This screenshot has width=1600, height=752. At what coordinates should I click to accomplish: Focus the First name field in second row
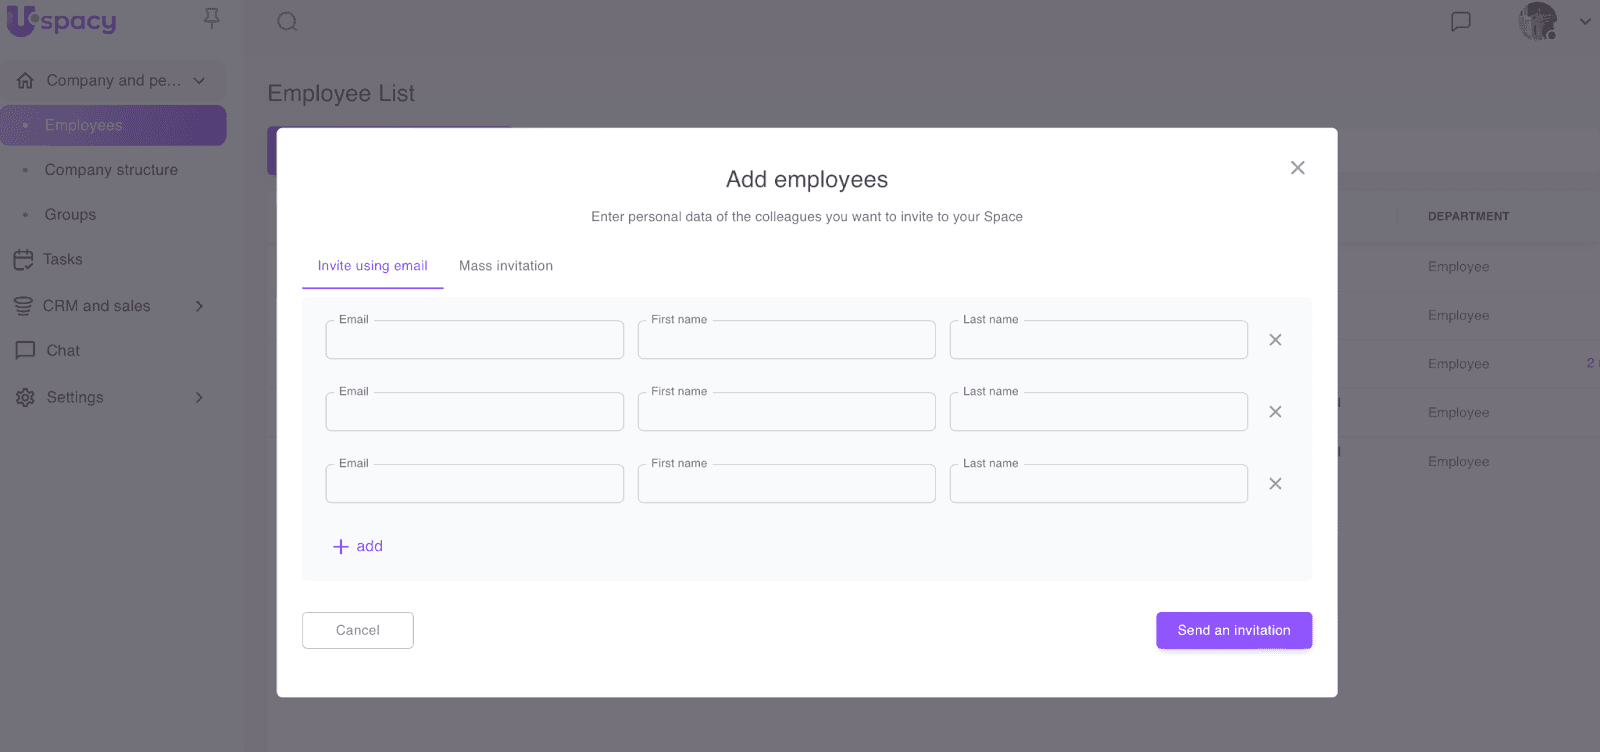coord(787,412)
